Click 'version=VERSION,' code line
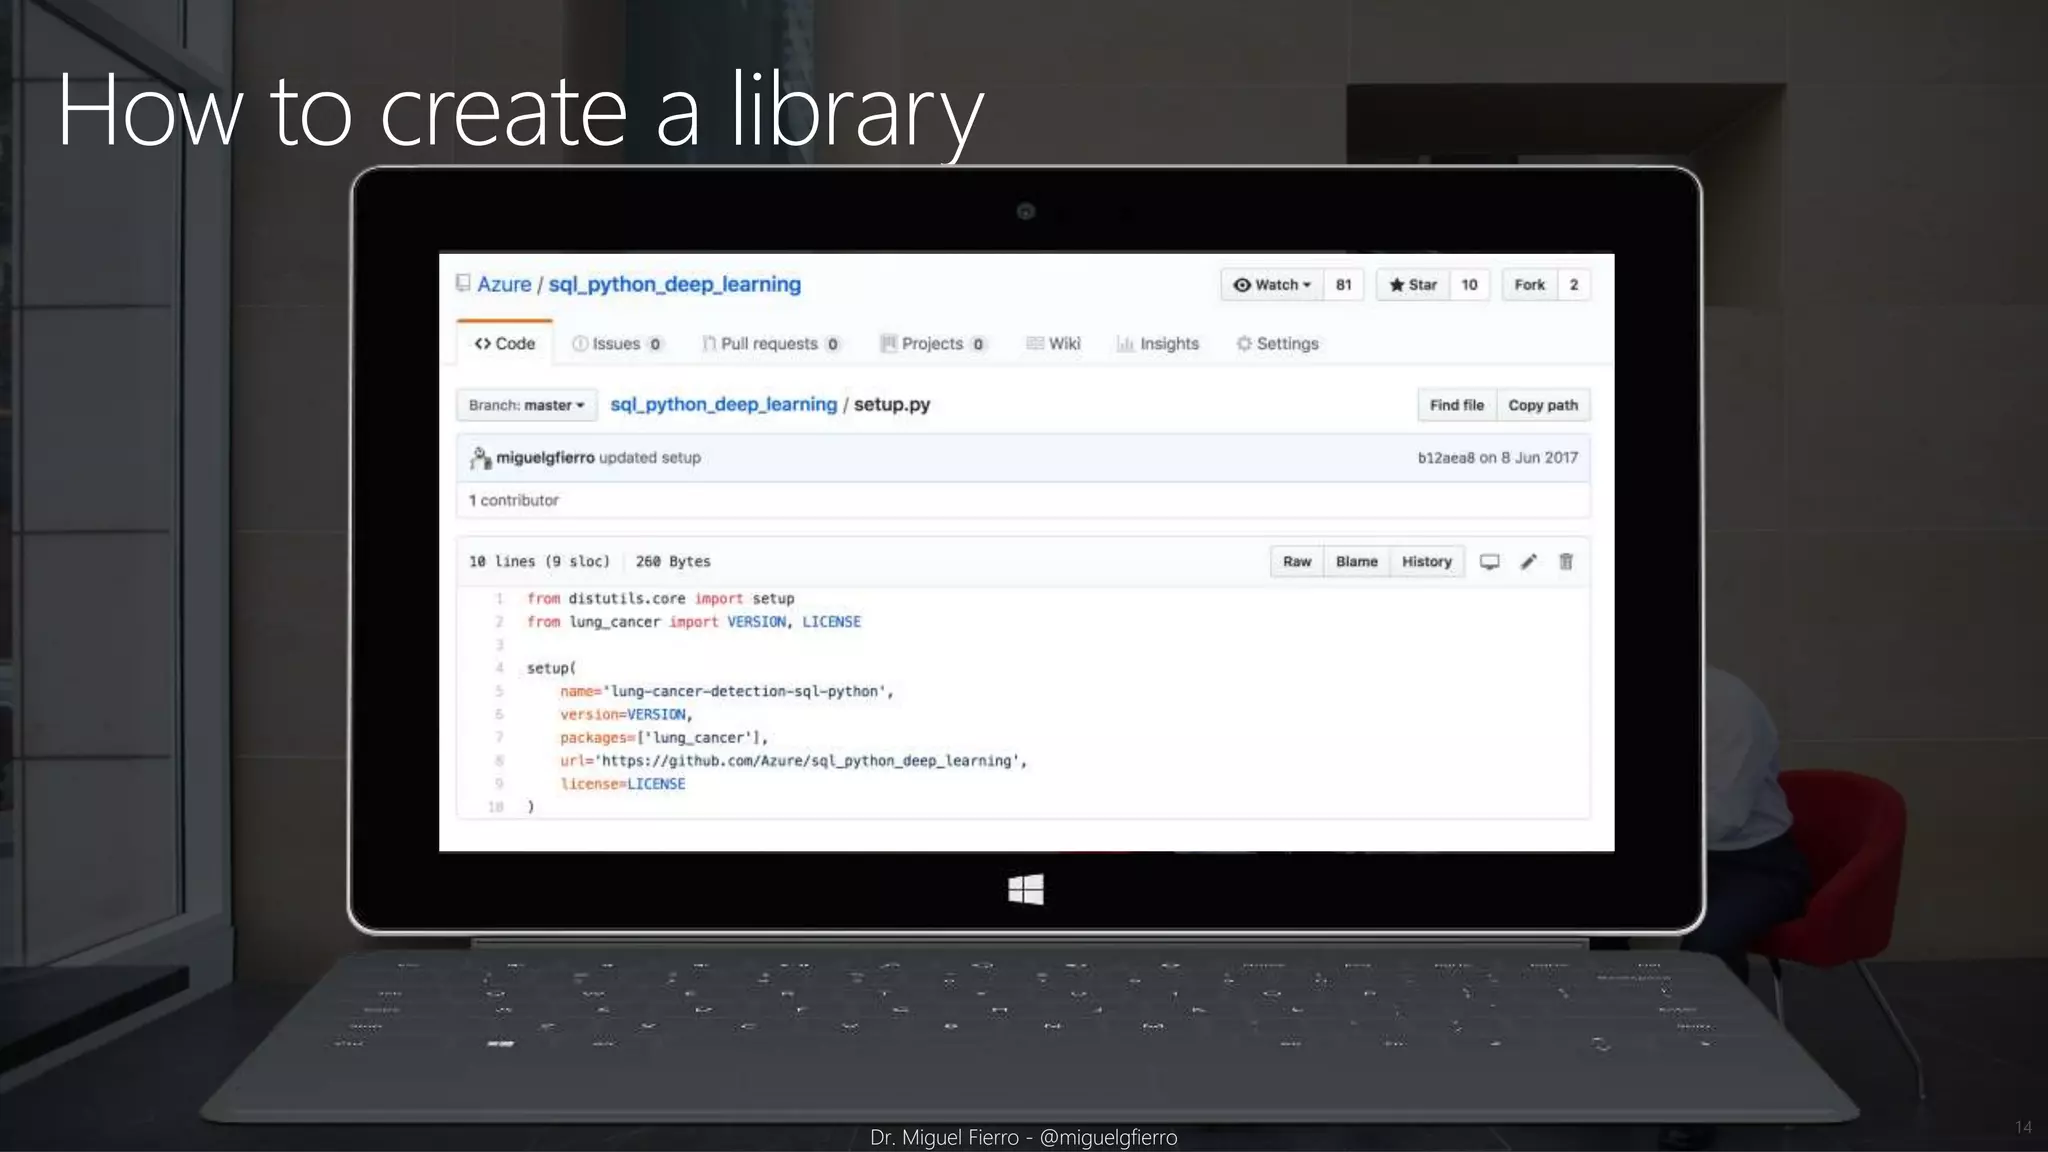The height and width of the screenshot is (1152, 2048). 626,714
